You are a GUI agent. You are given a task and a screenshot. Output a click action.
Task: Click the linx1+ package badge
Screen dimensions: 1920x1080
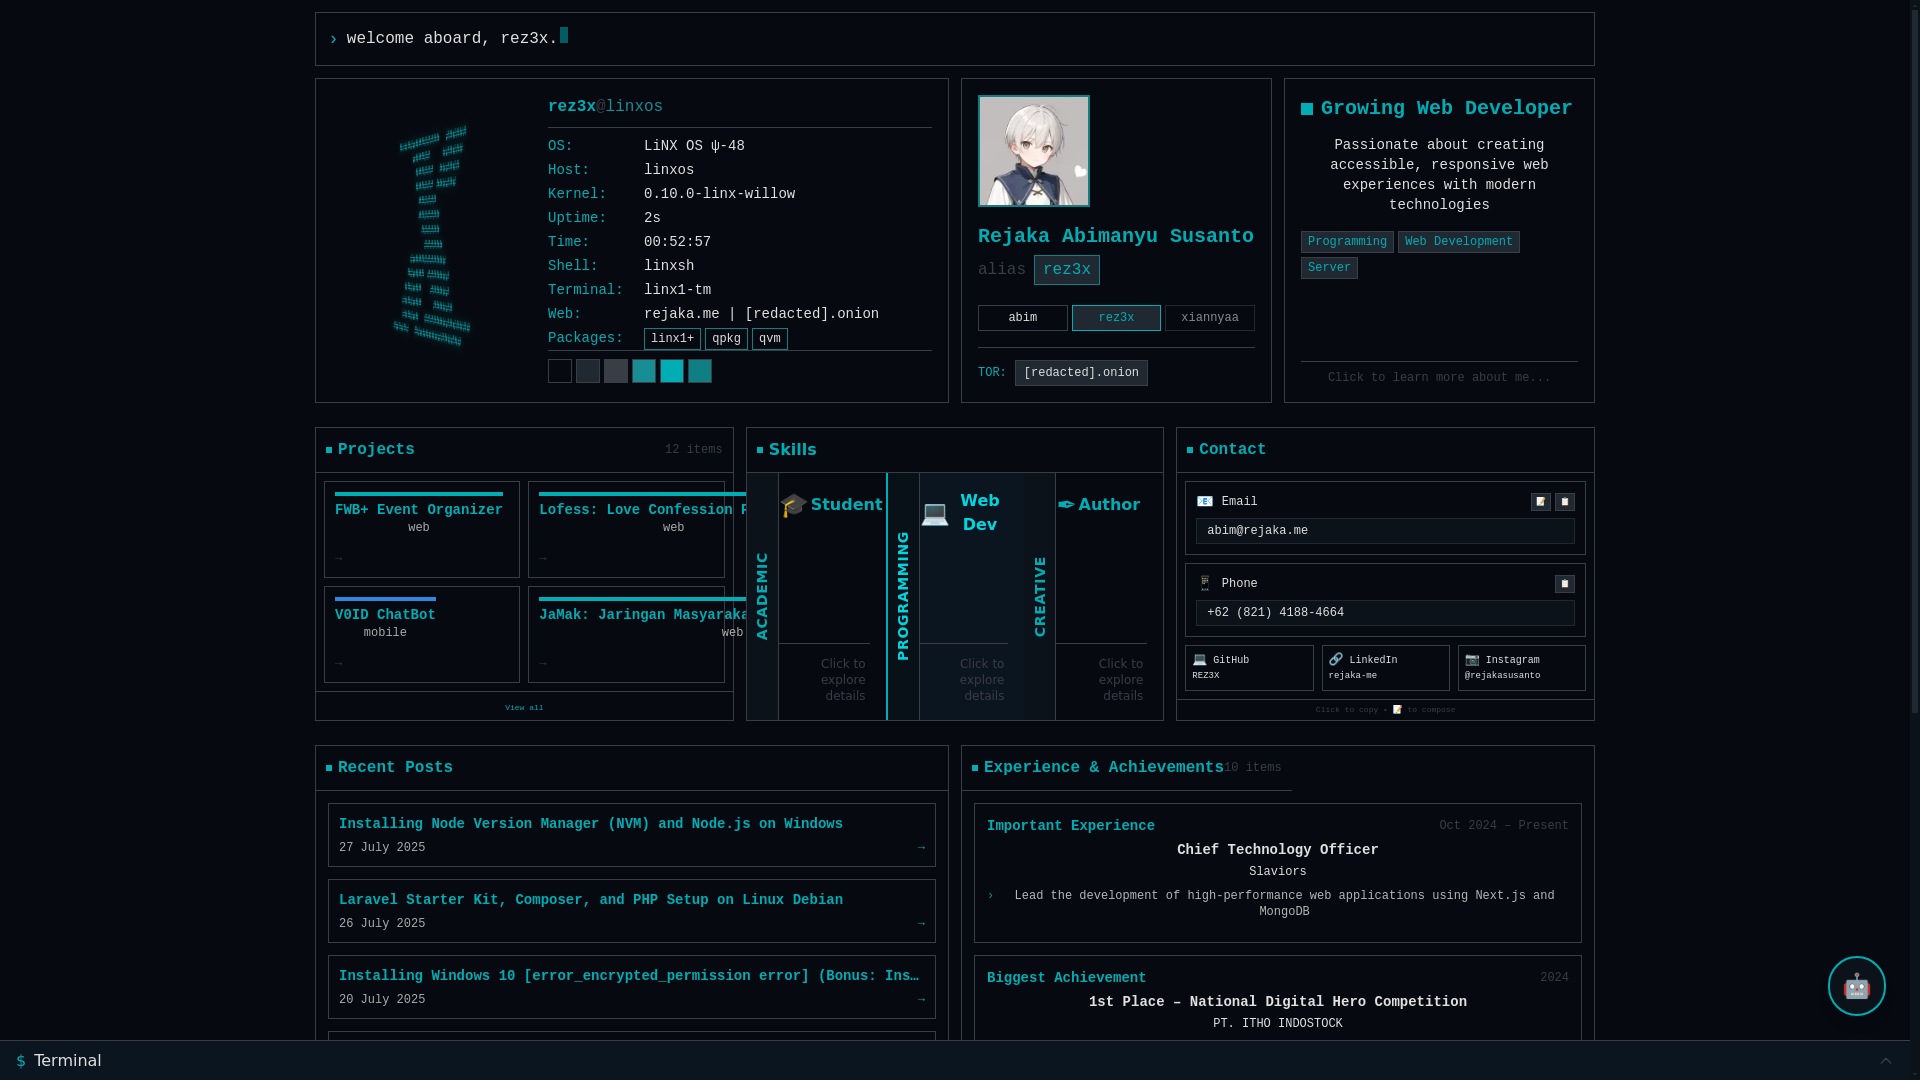pyautogui.click(x=672, y=339)
